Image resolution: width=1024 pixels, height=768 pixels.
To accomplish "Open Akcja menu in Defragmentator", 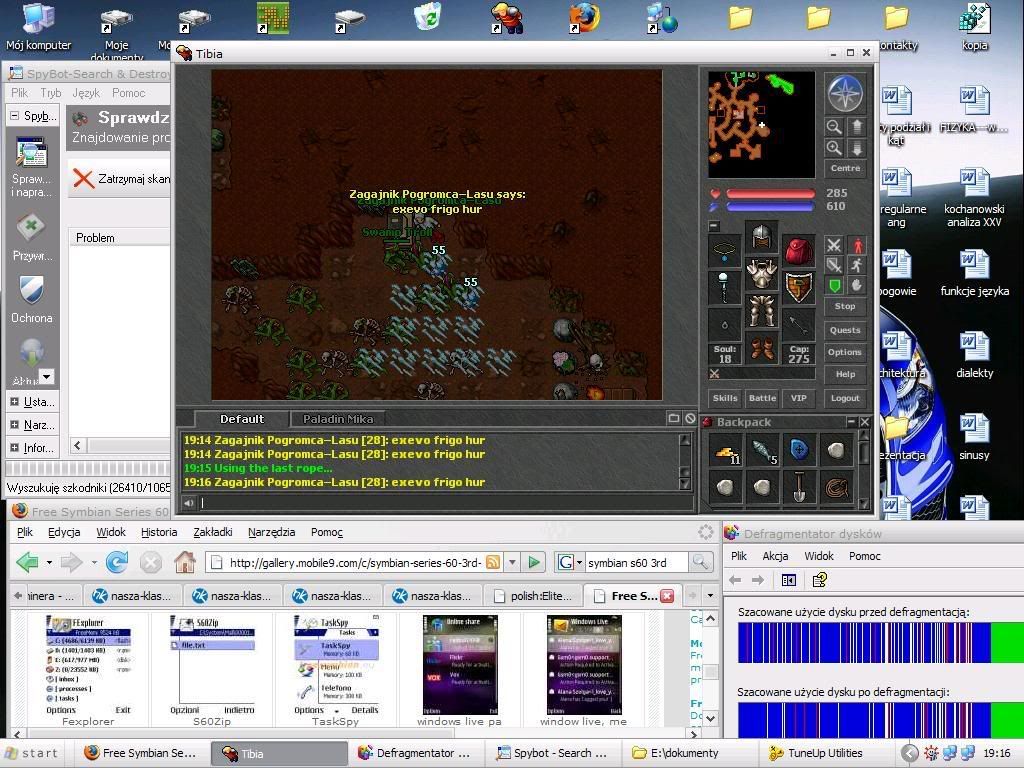I will tap(775, 556).
